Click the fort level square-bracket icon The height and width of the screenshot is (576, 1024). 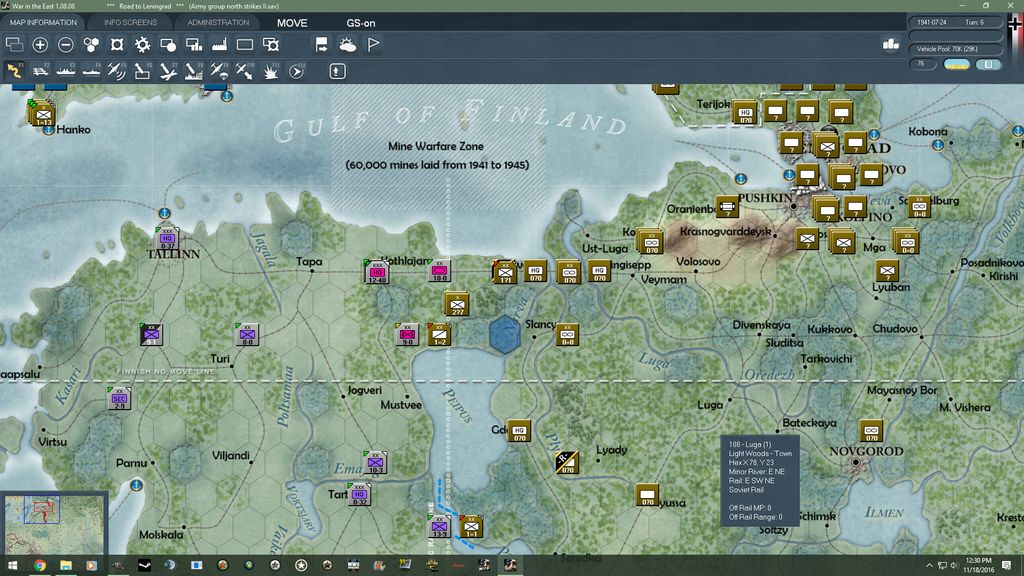(x=117, y=44)
